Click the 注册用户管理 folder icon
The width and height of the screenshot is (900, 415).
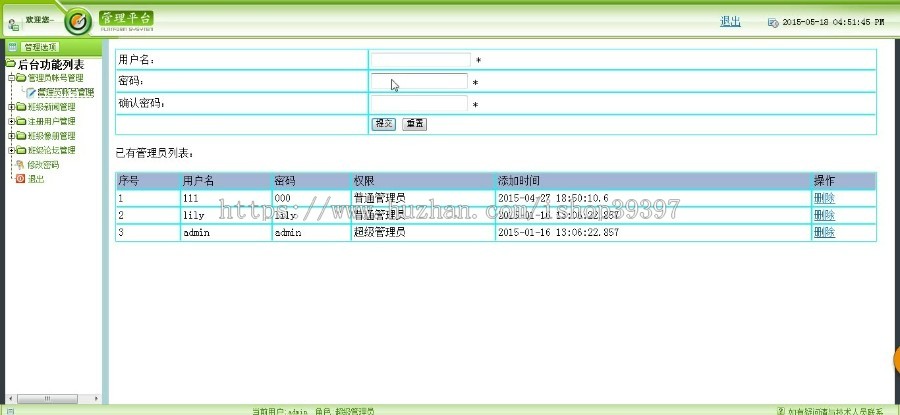(x=21, y=121)
